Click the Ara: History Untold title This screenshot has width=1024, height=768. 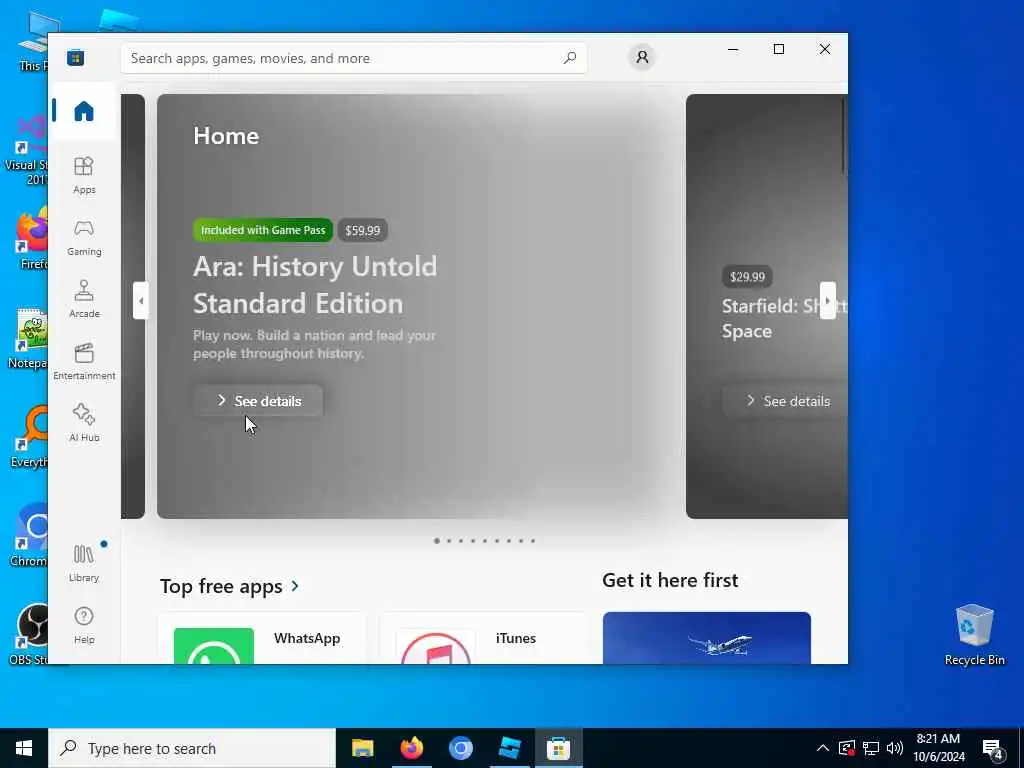point(315,285)
